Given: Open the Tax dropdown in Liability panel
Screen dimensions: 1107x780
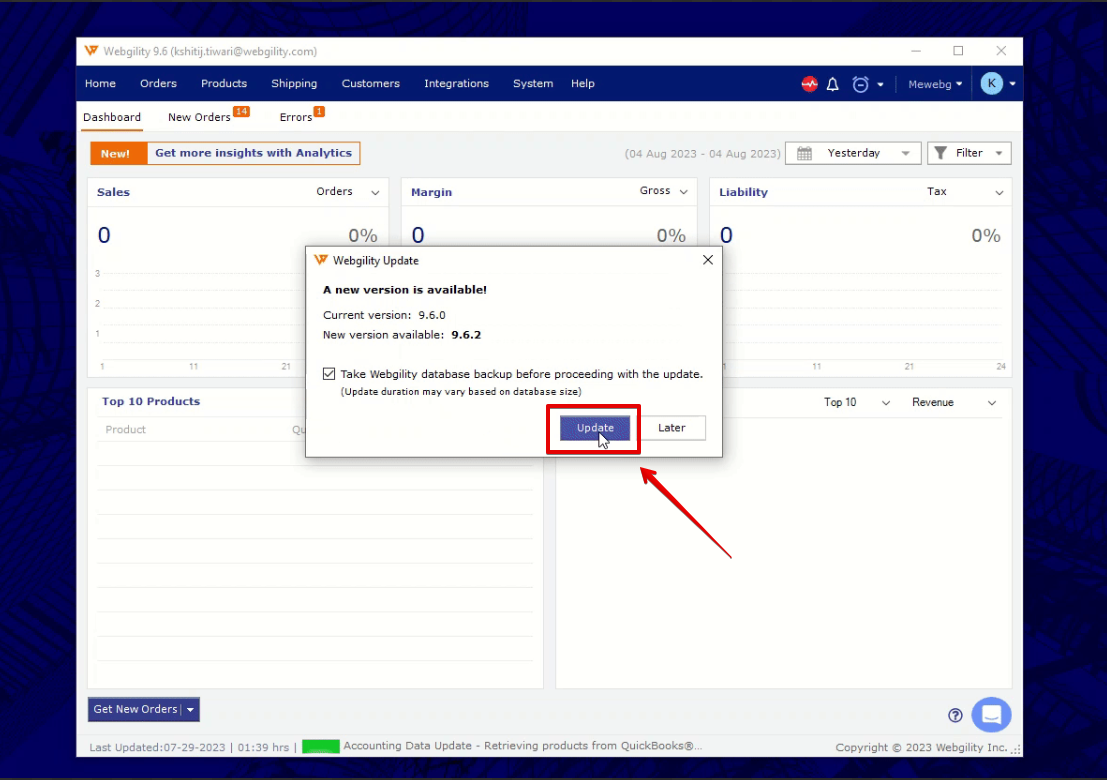Looking at the screenshot, I should point(964,192).
